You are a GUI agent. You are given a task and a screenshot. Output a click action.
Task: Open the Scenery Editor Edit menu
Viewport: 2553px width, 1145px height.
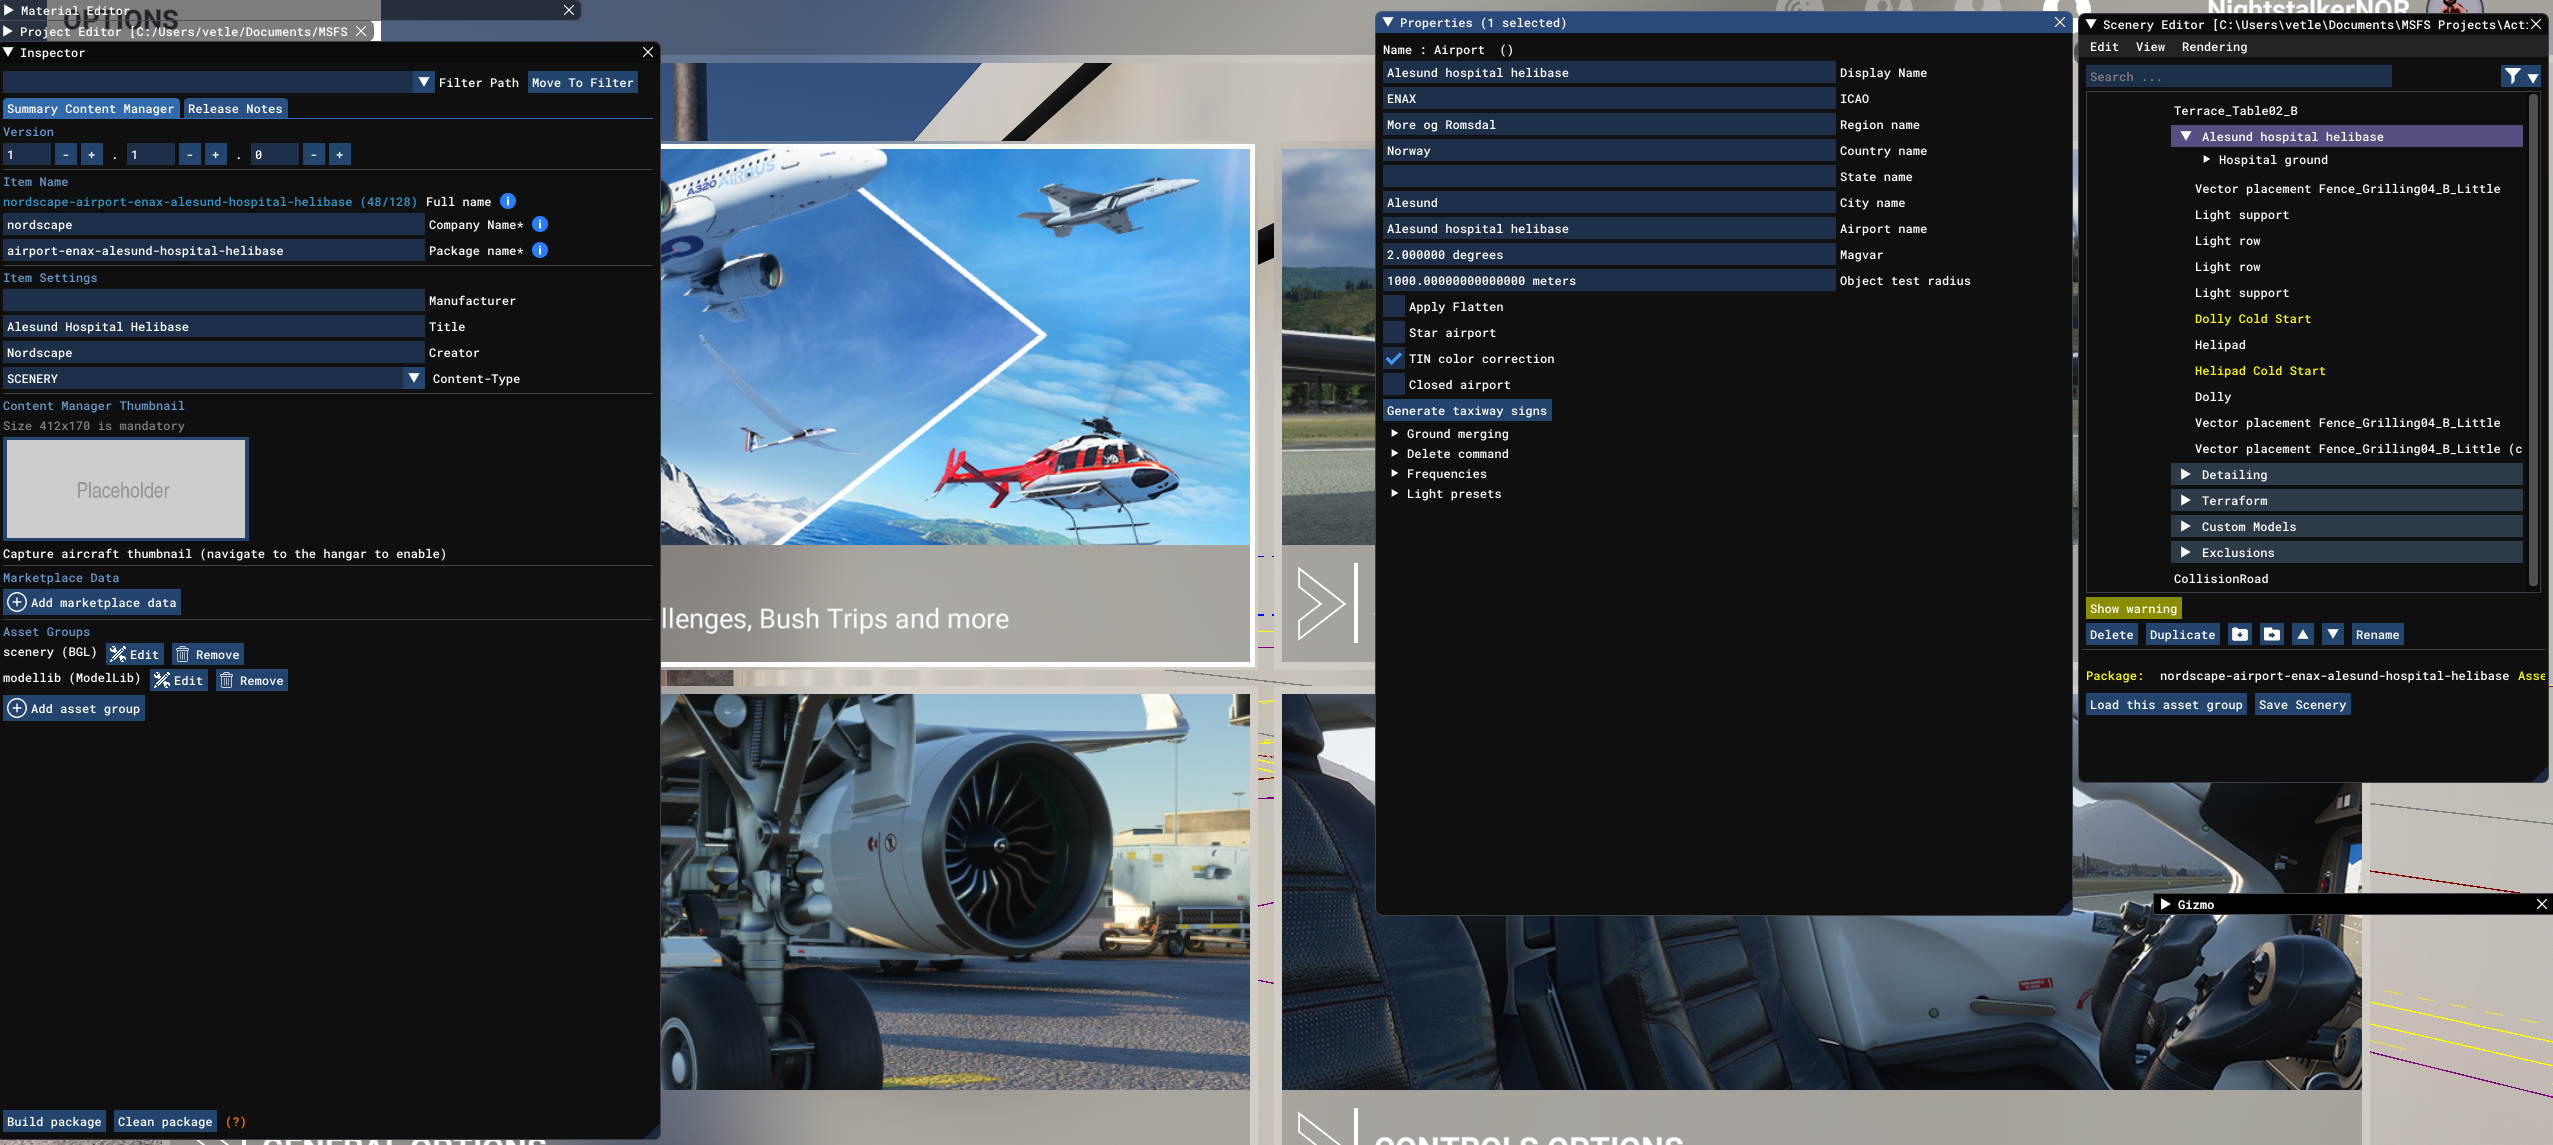(x=2104, y=47)
